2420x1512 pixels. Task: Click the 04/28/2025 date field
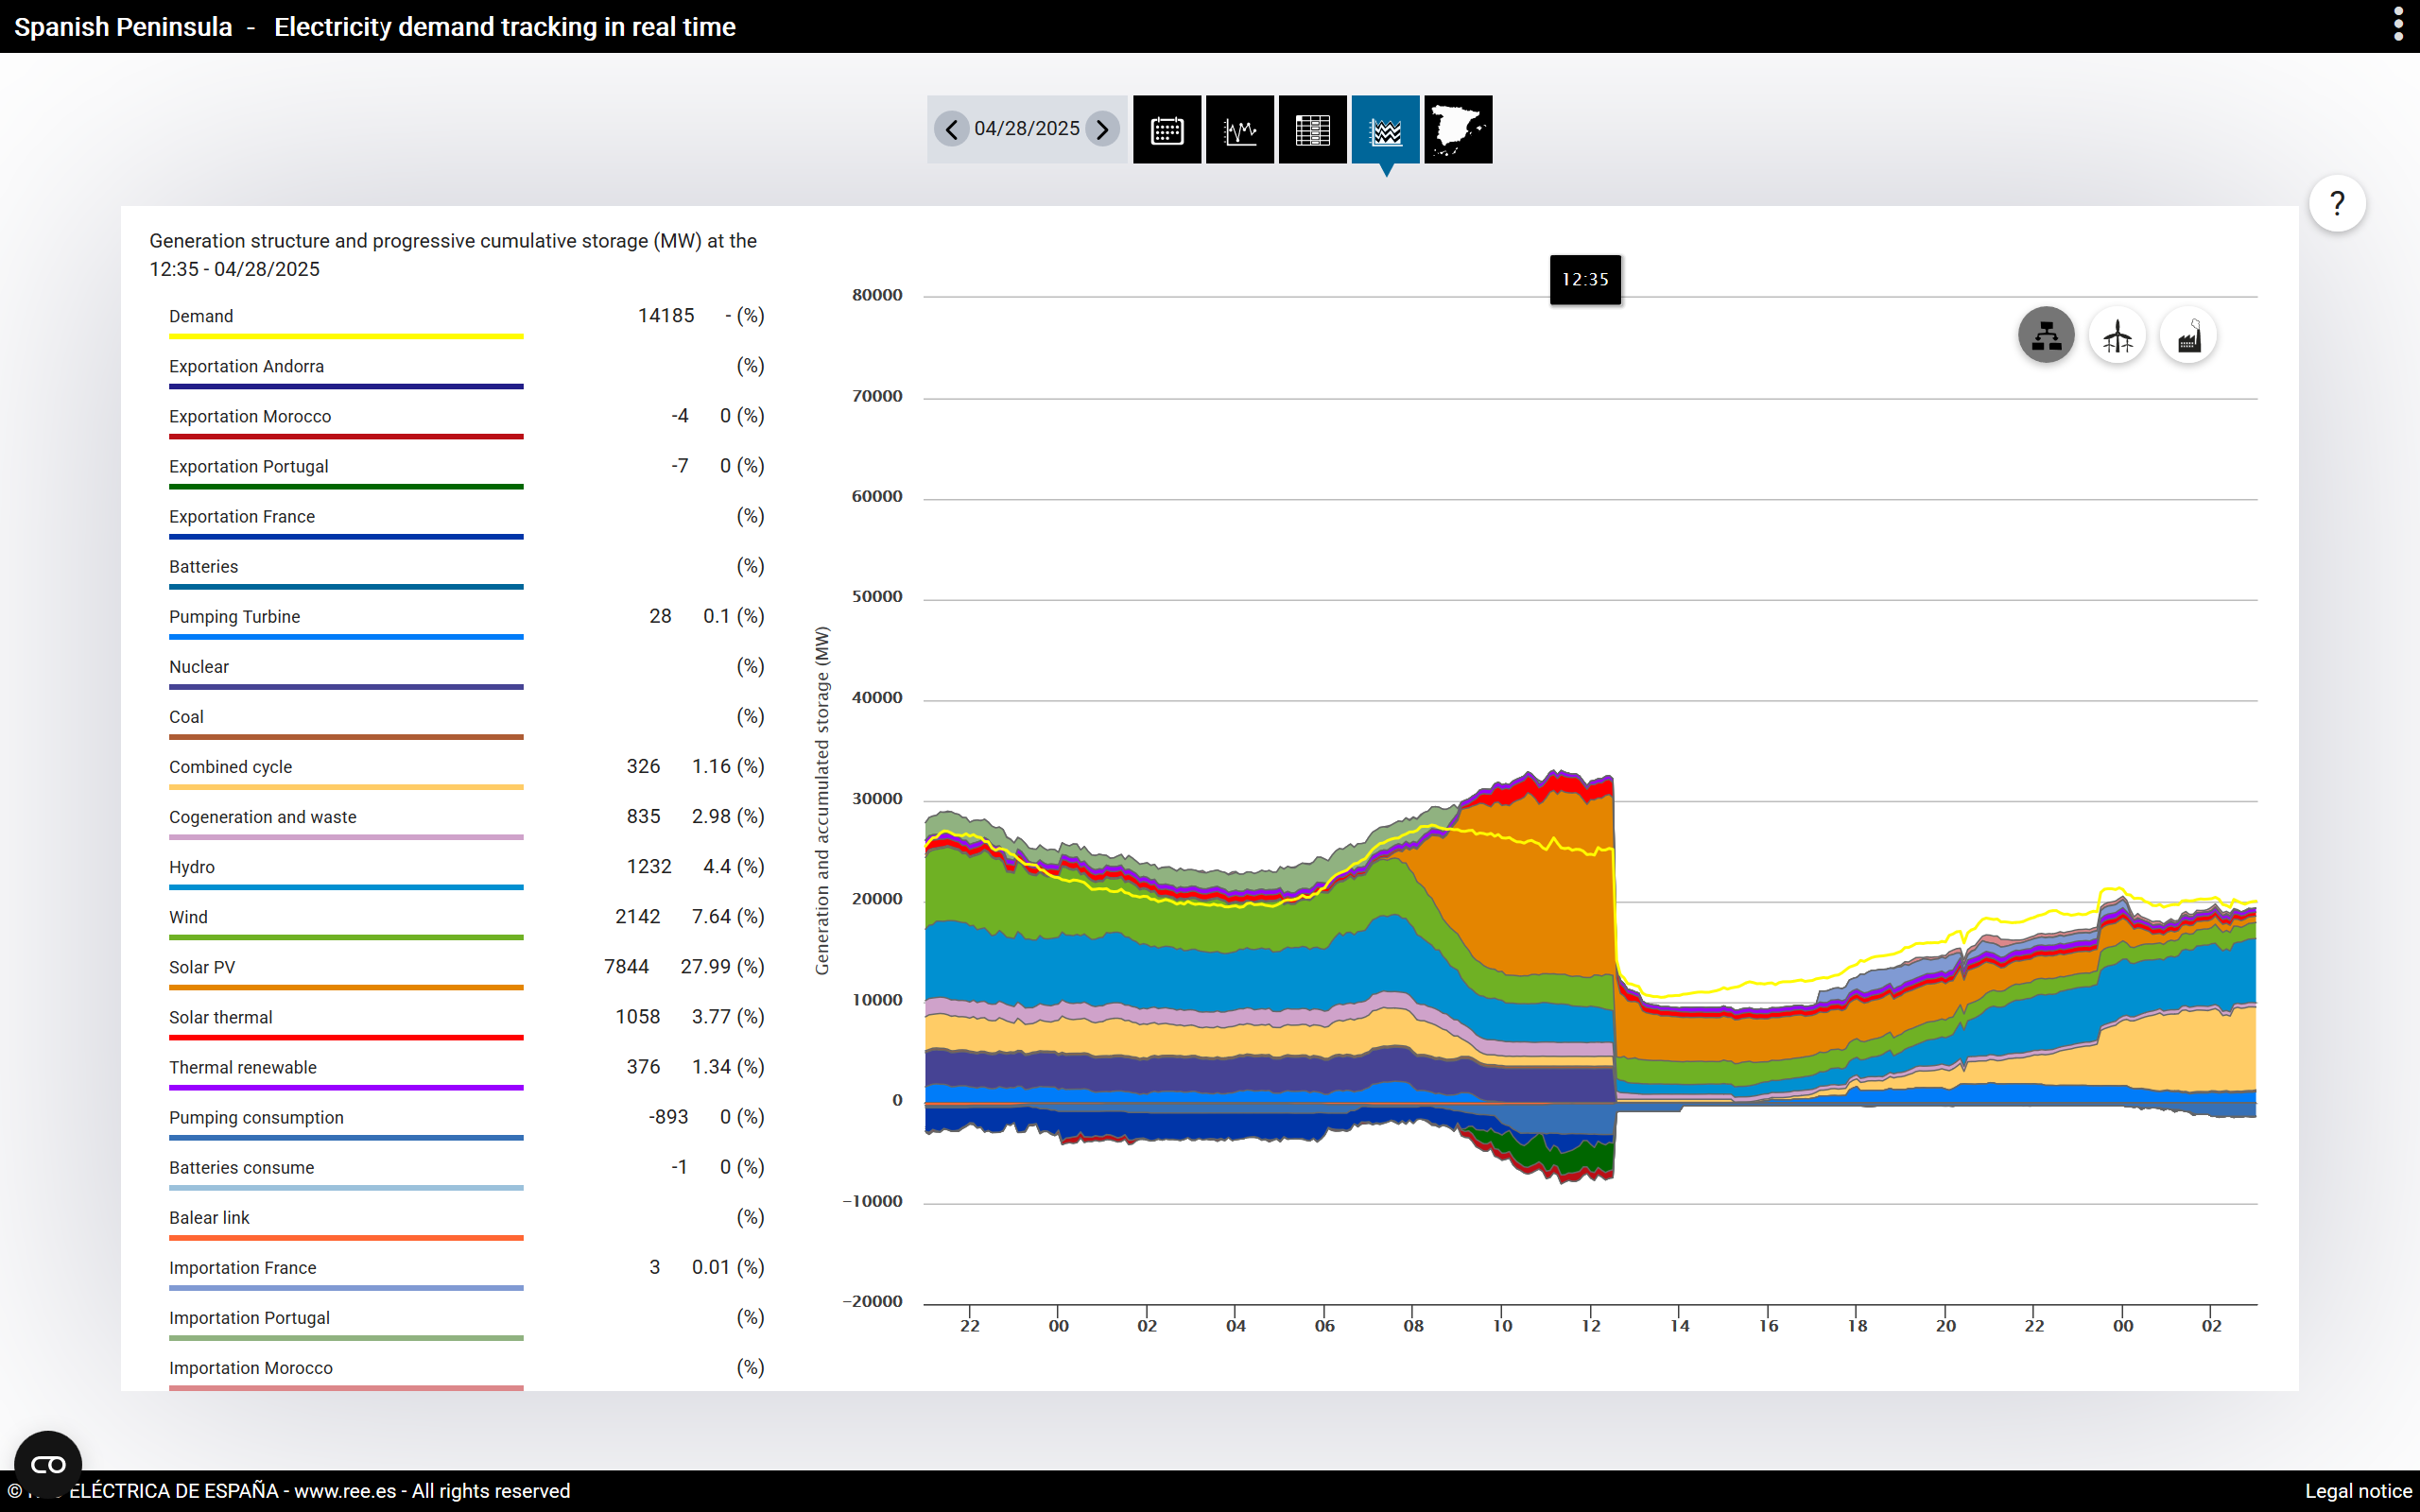click(x=1027, y=129)
